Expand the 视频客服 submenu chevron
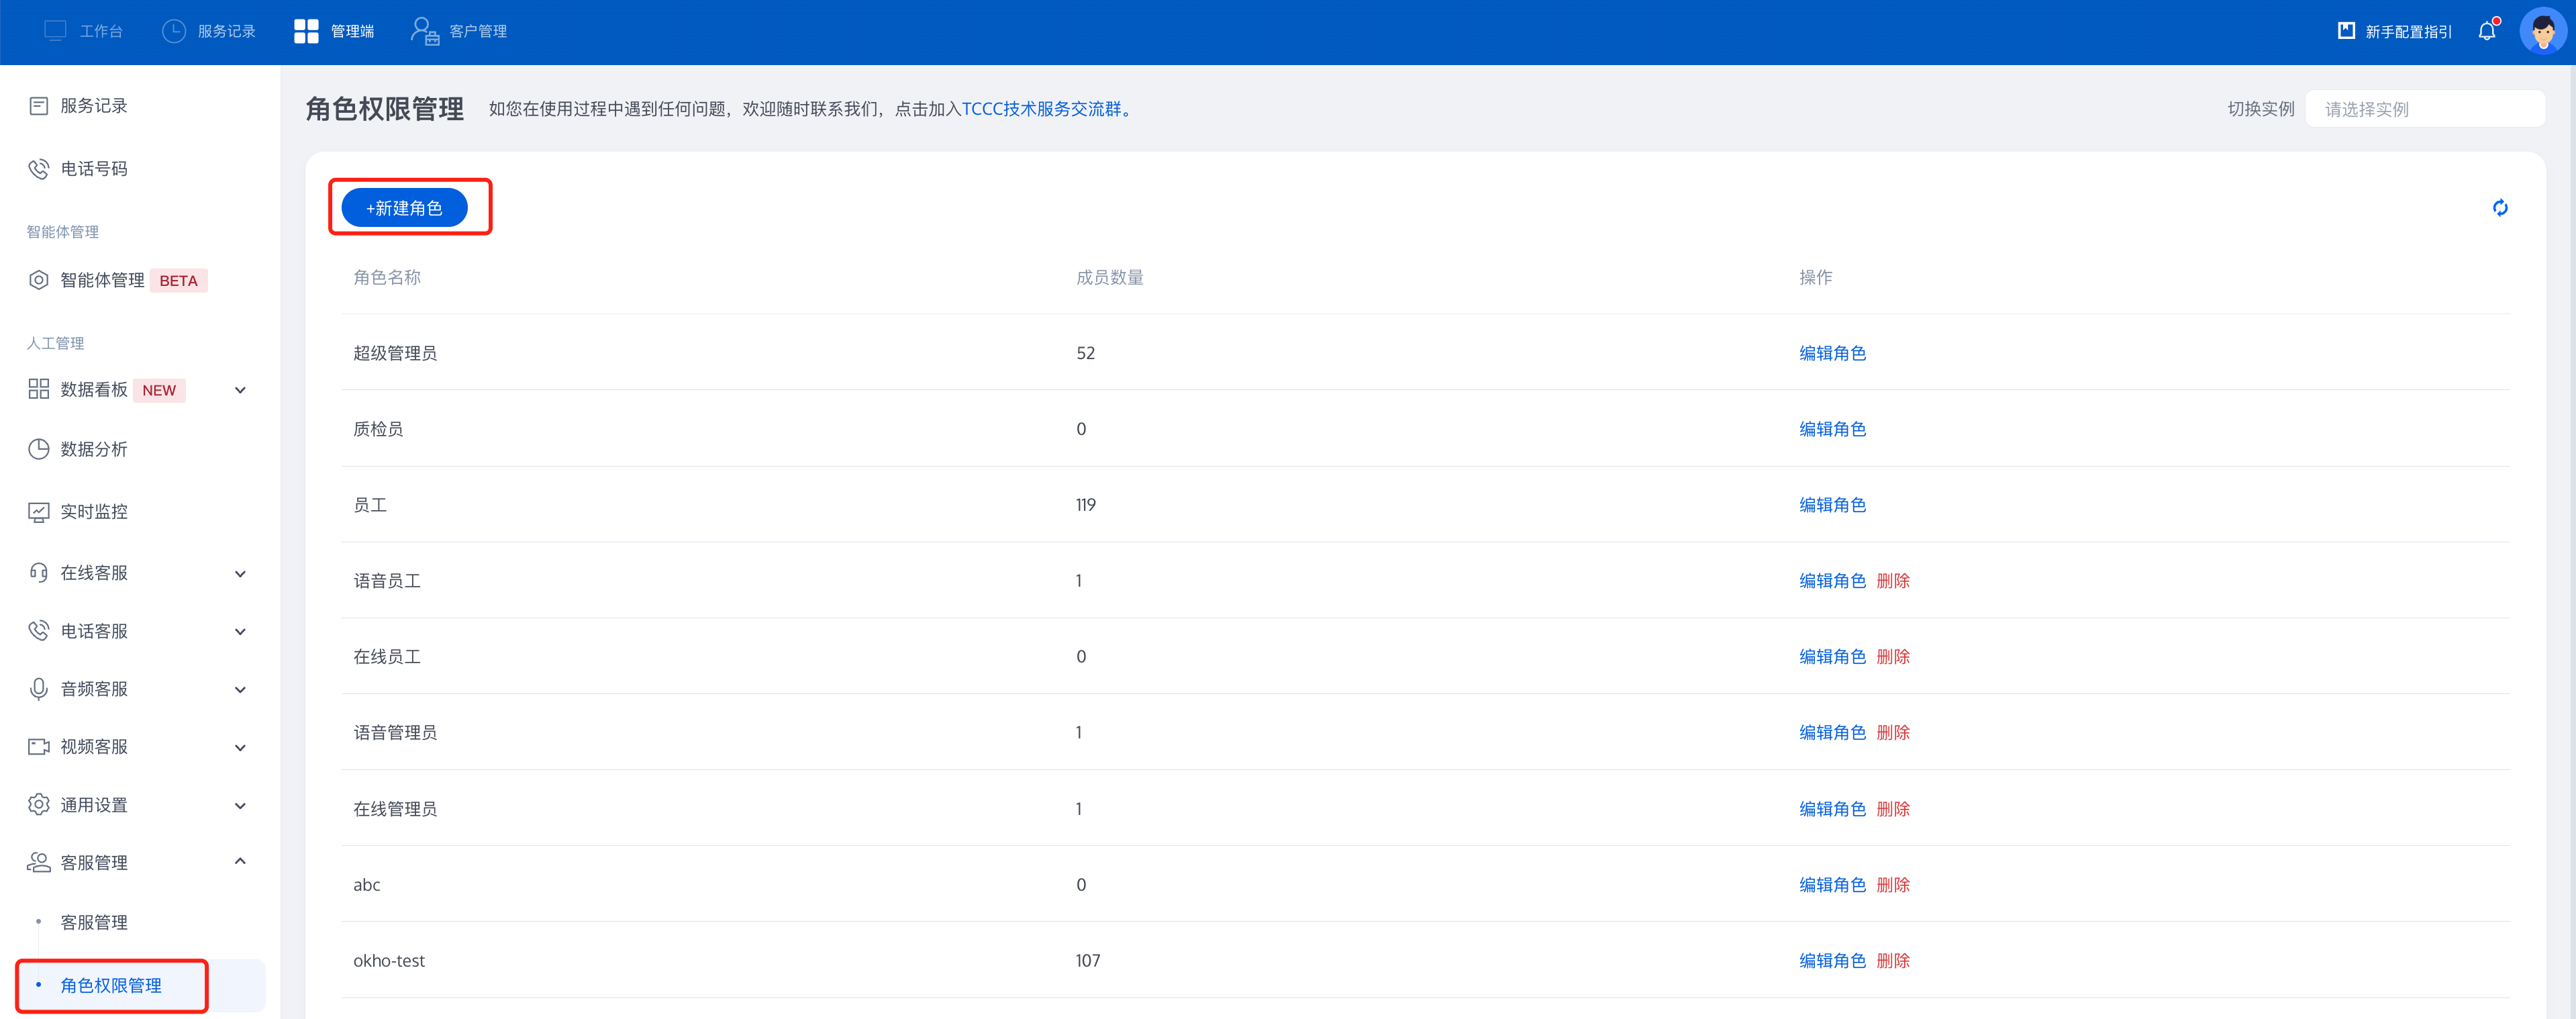The width and height of the screenshot is (2576, 1019). 240,748
